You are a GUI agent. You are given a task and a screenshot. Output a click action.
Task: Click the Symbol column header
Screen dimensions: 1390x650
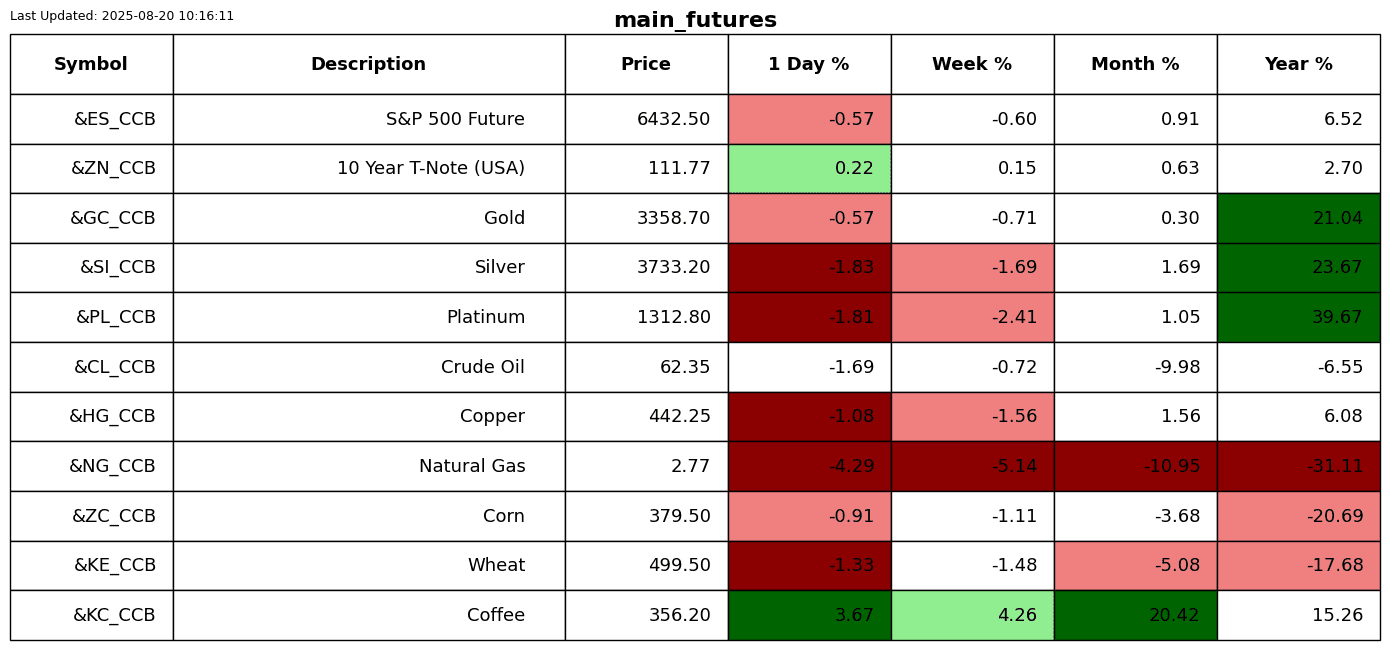pos(91,64)
